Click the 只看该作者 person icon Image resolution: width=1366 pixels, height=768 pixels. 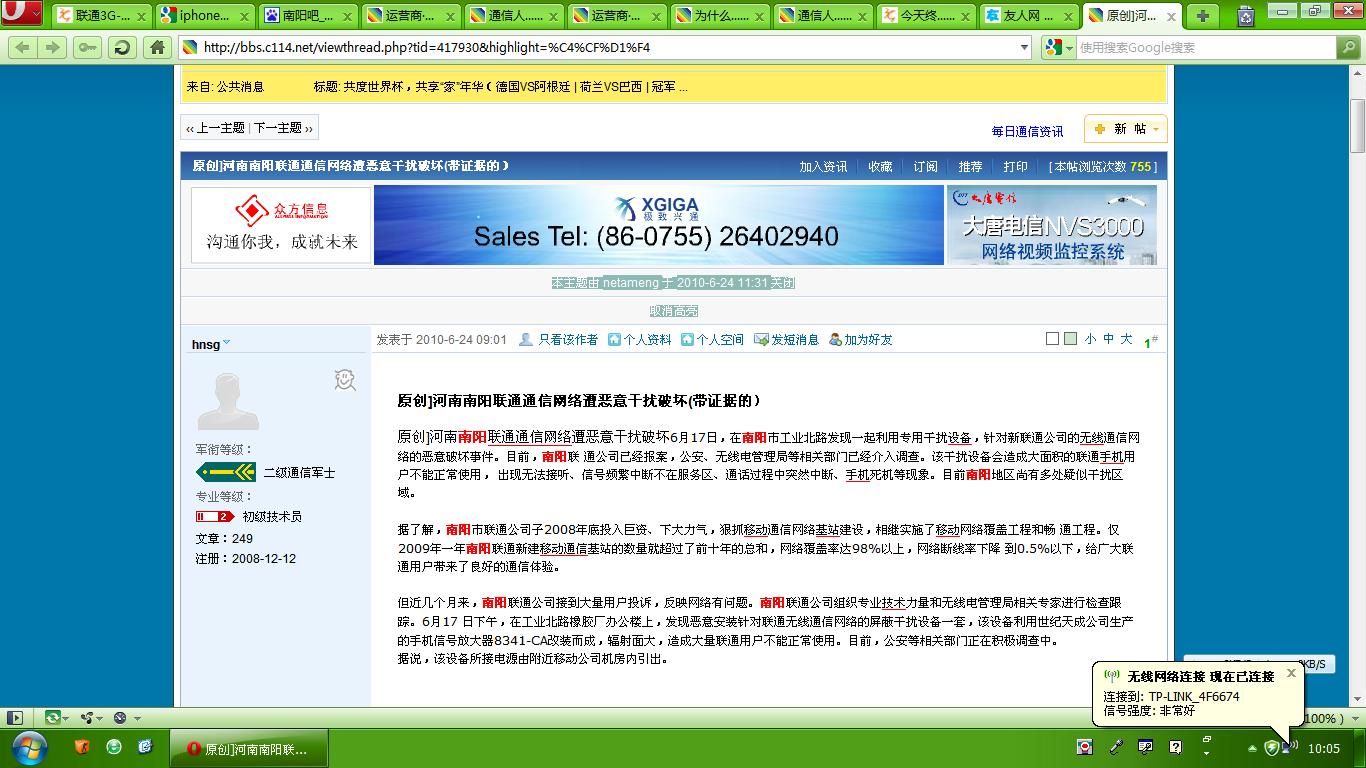(526, 340)
